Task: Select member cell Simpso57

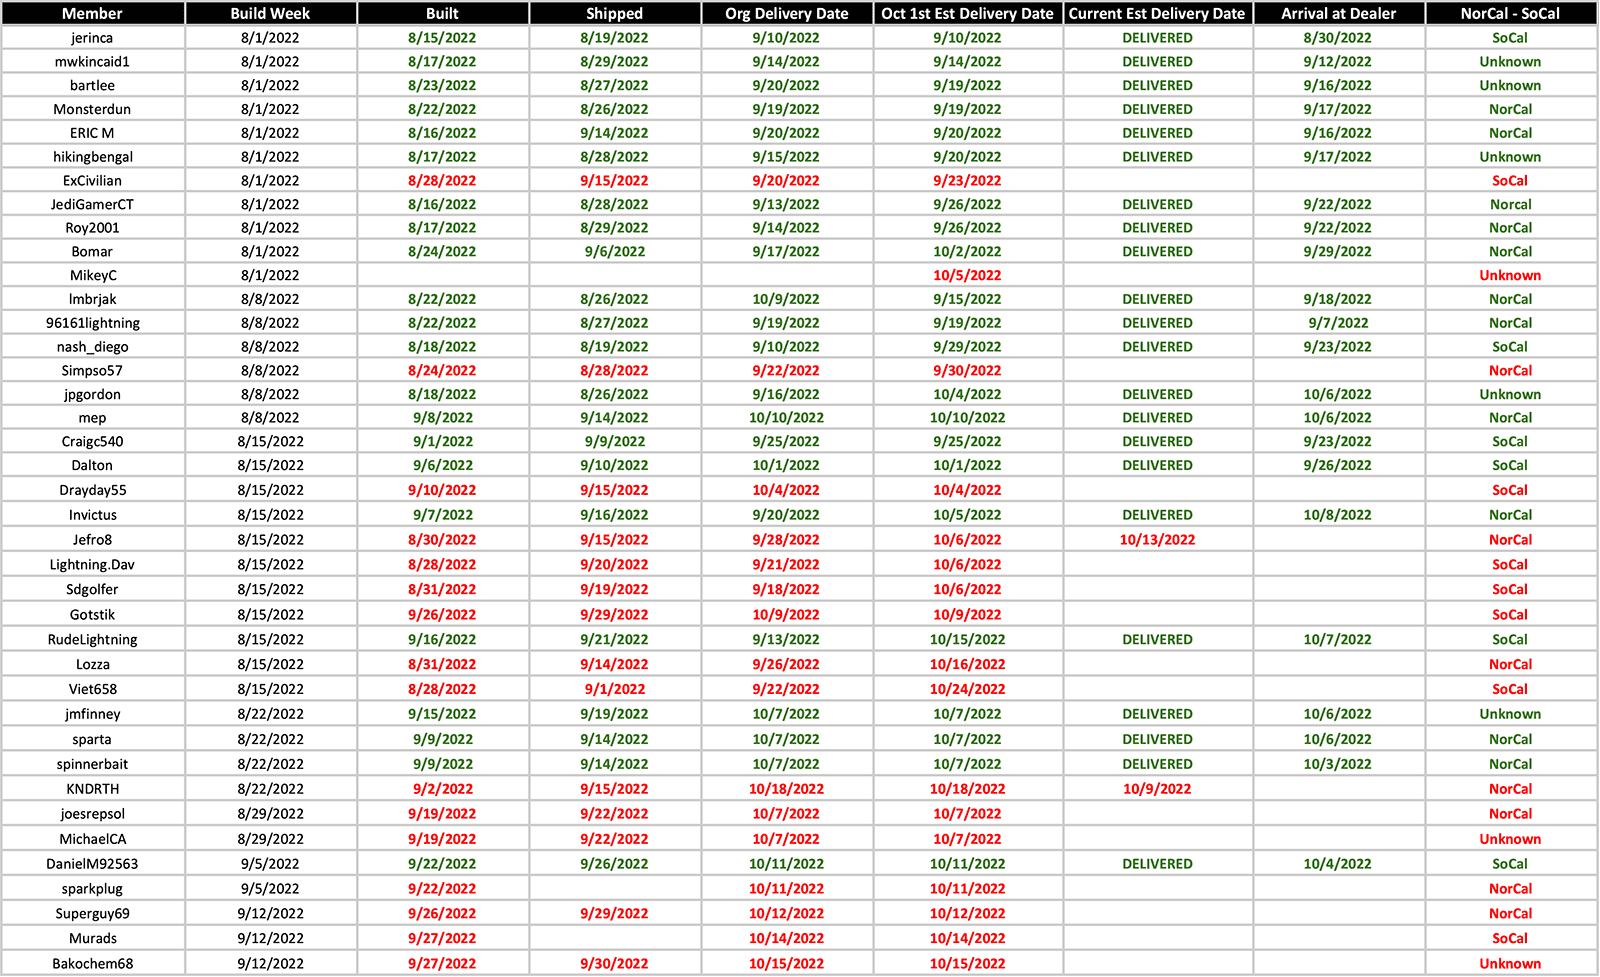Action: click(93, 370)
